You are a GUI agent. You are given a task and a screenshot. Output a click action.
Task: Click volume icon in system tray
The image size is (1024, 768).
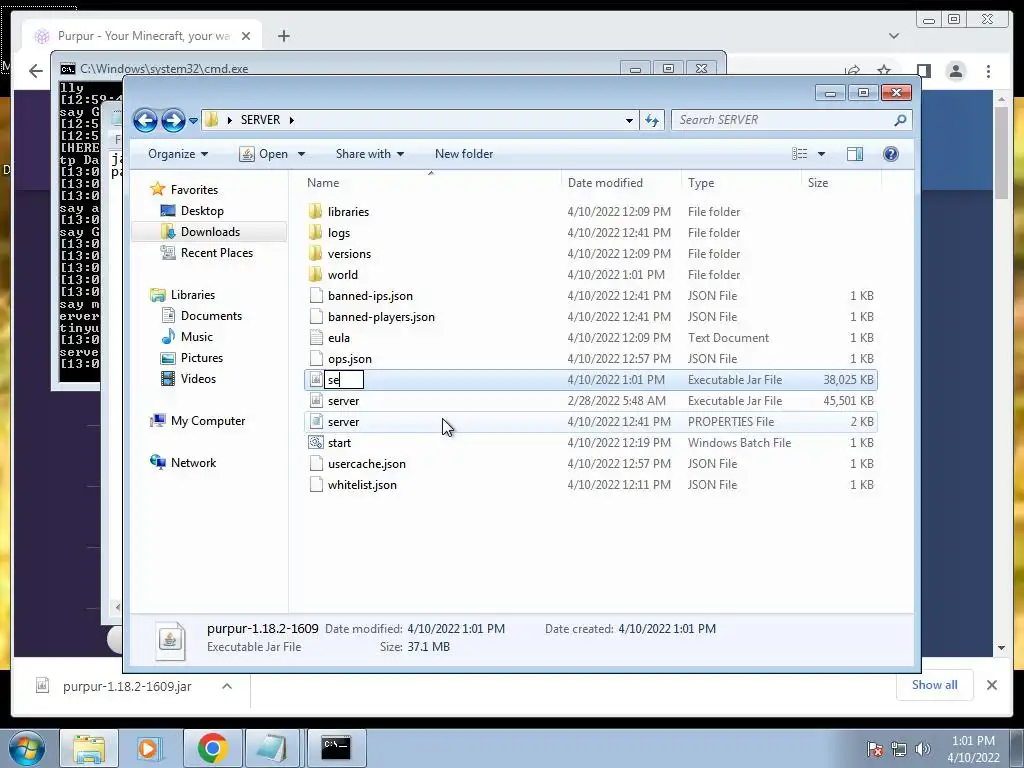click(x=922, y=749)
